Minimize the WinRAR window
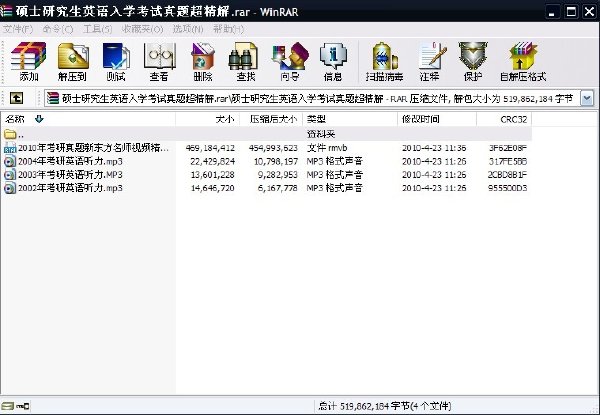This screenshot has width=600, height=415. pos(552,12)
